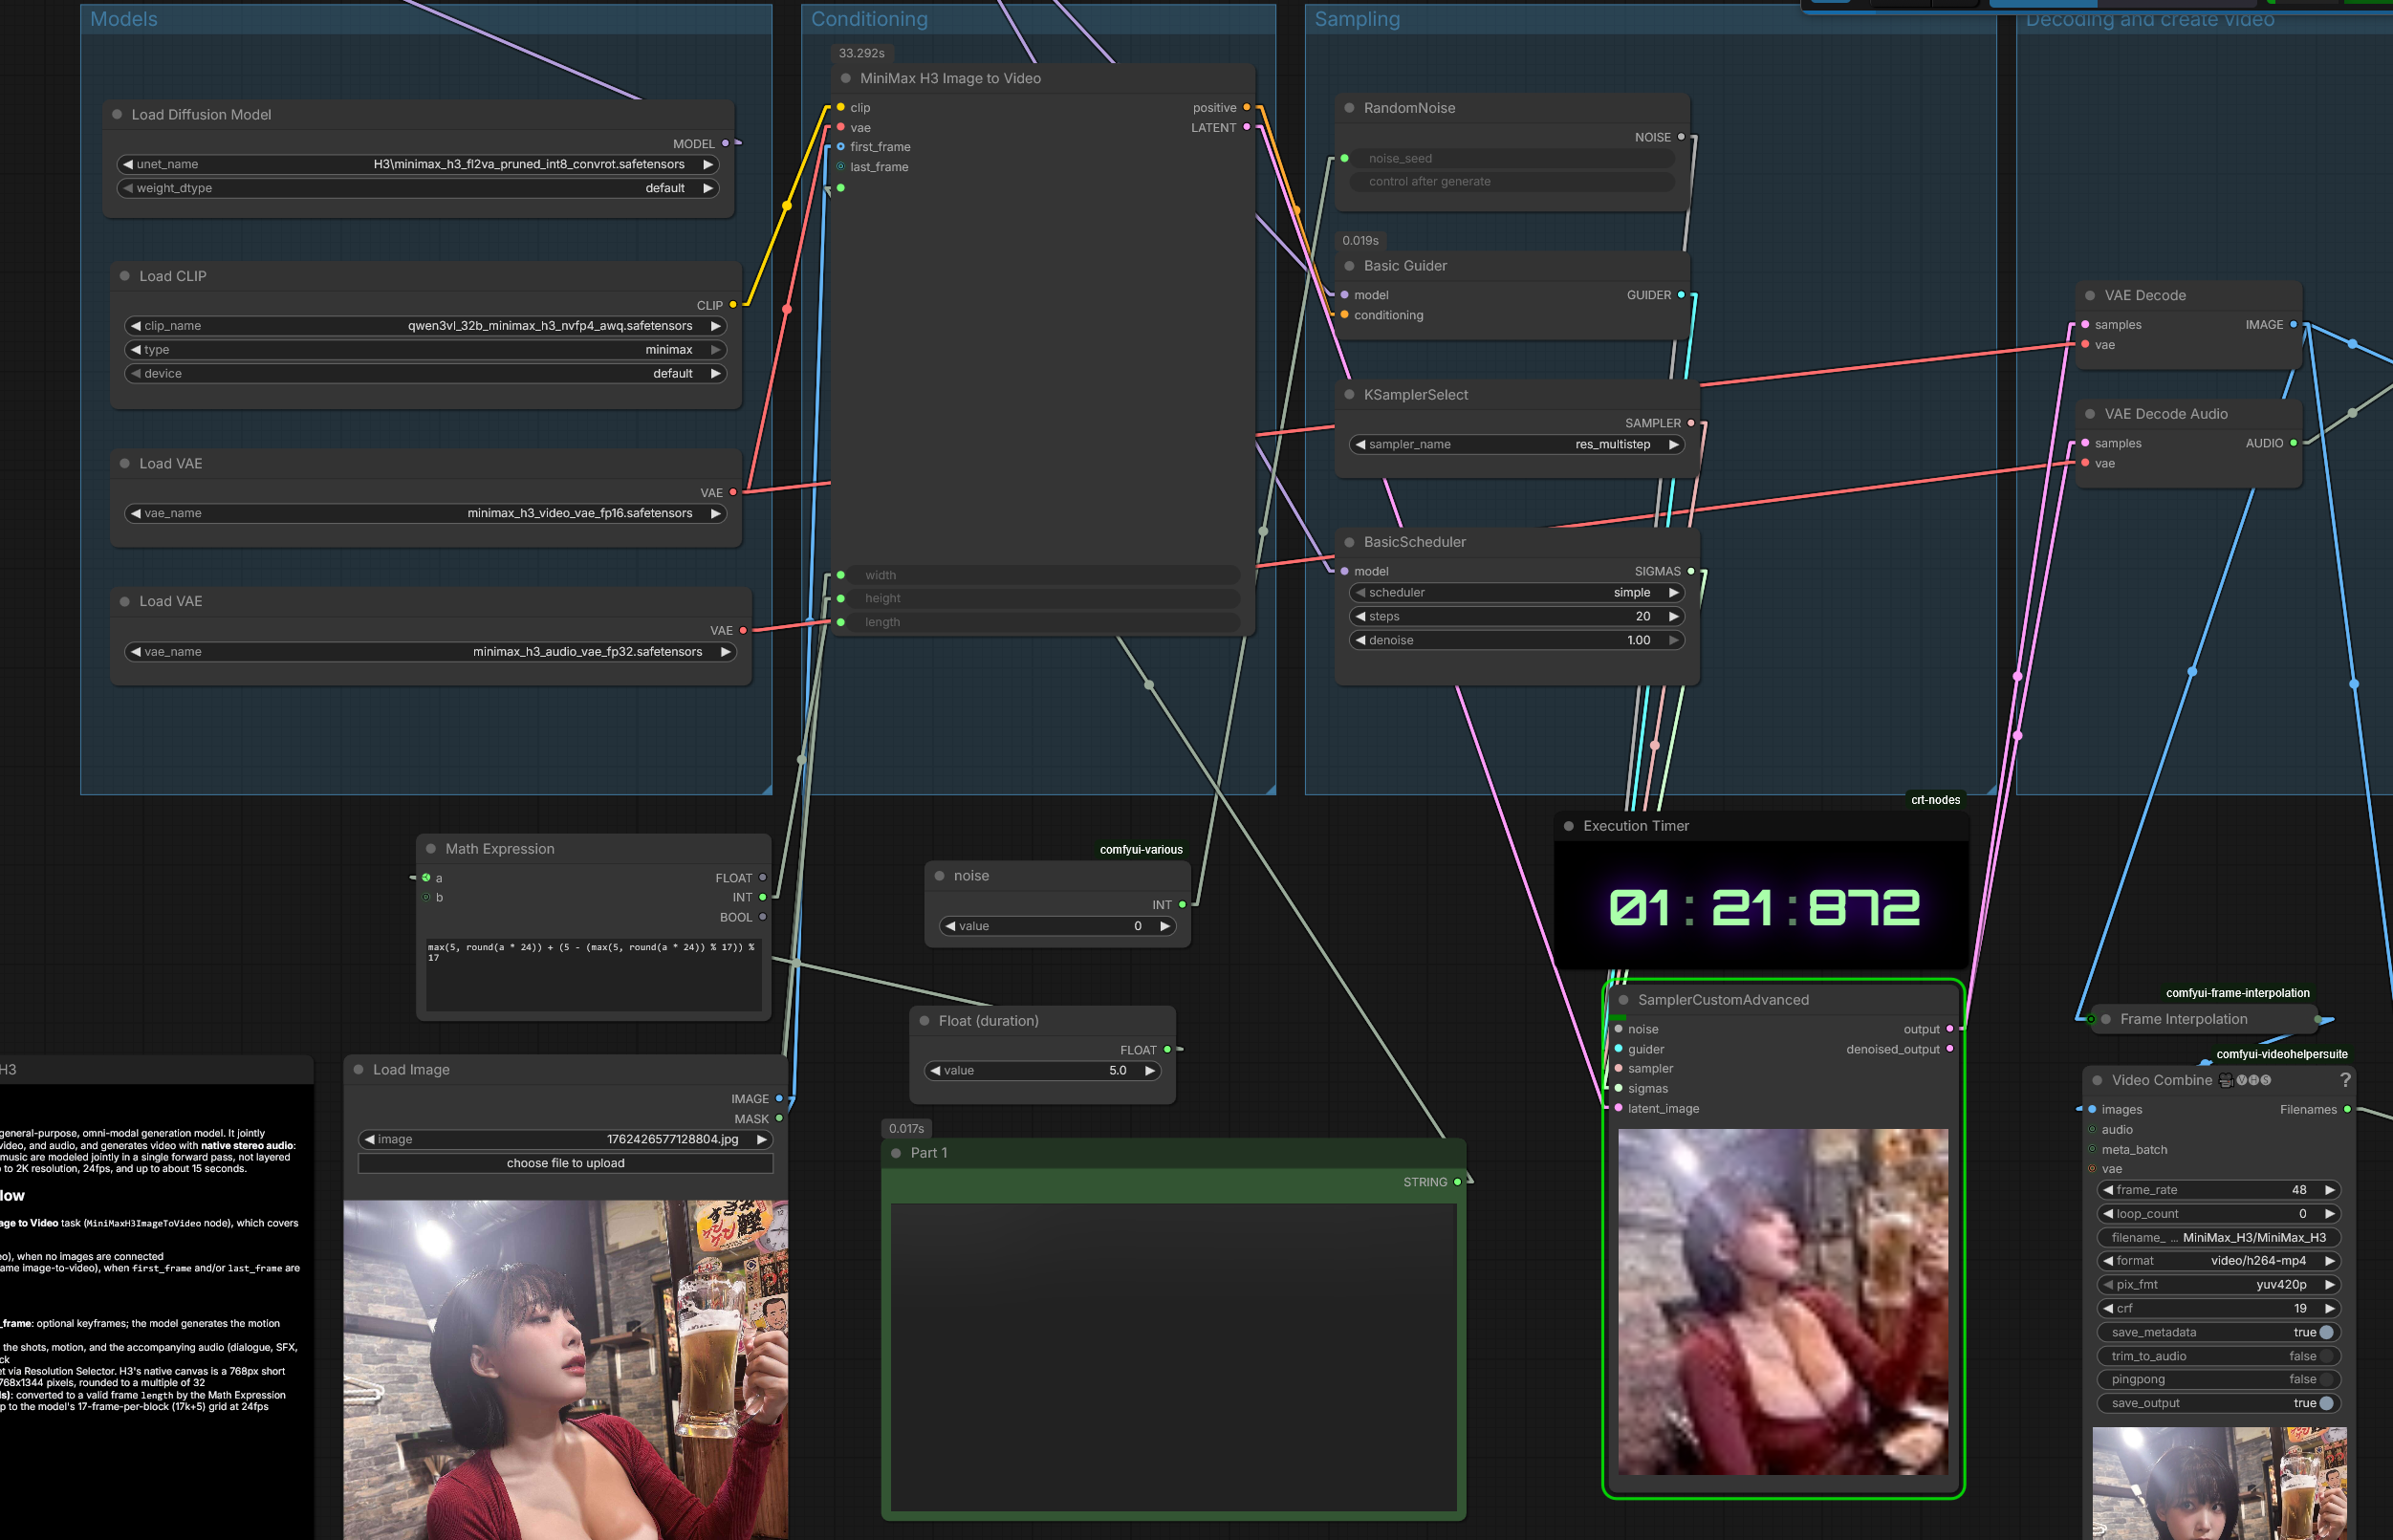This screenshot has height=1540, width=2393.
Task: Decrease the noise node value with left arrow
Action: coord(950,926)
